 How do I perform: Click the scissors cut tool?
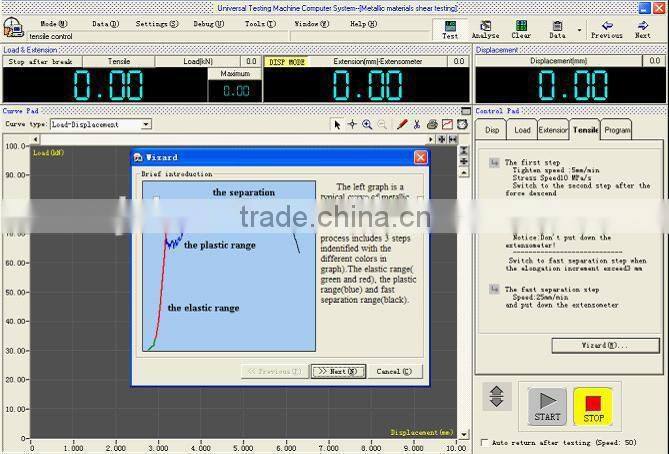[417, 125]
